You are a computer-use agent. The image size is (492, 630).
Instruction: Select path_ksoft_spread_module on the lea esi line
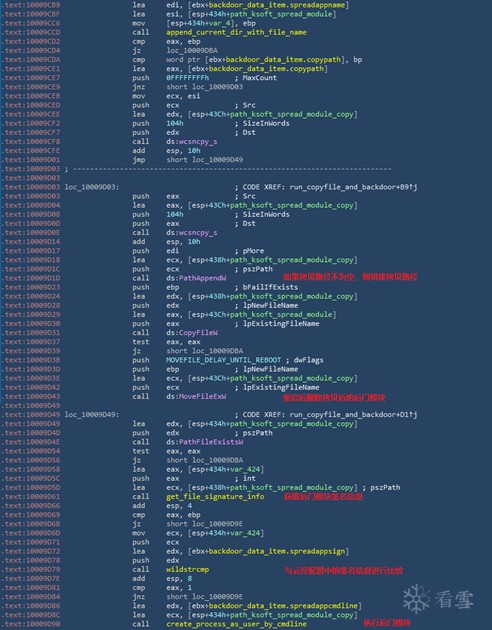(x=282, y=14)
